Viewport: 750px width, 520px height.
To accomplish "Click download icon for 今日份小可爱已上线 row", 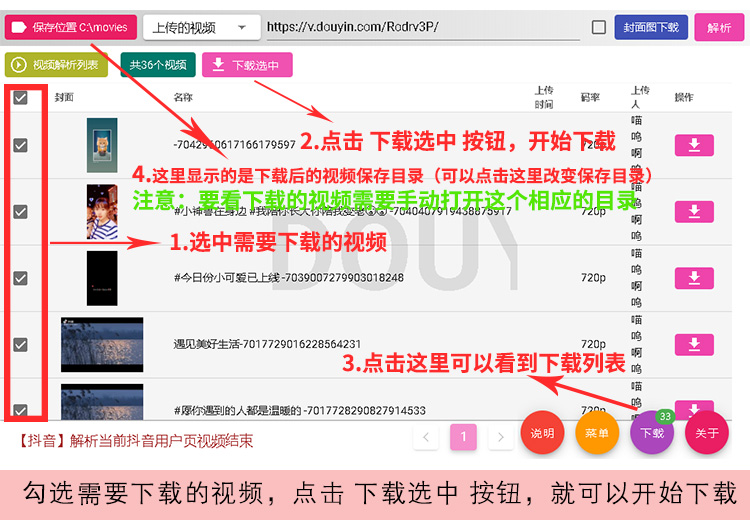I will pos(694,278).
